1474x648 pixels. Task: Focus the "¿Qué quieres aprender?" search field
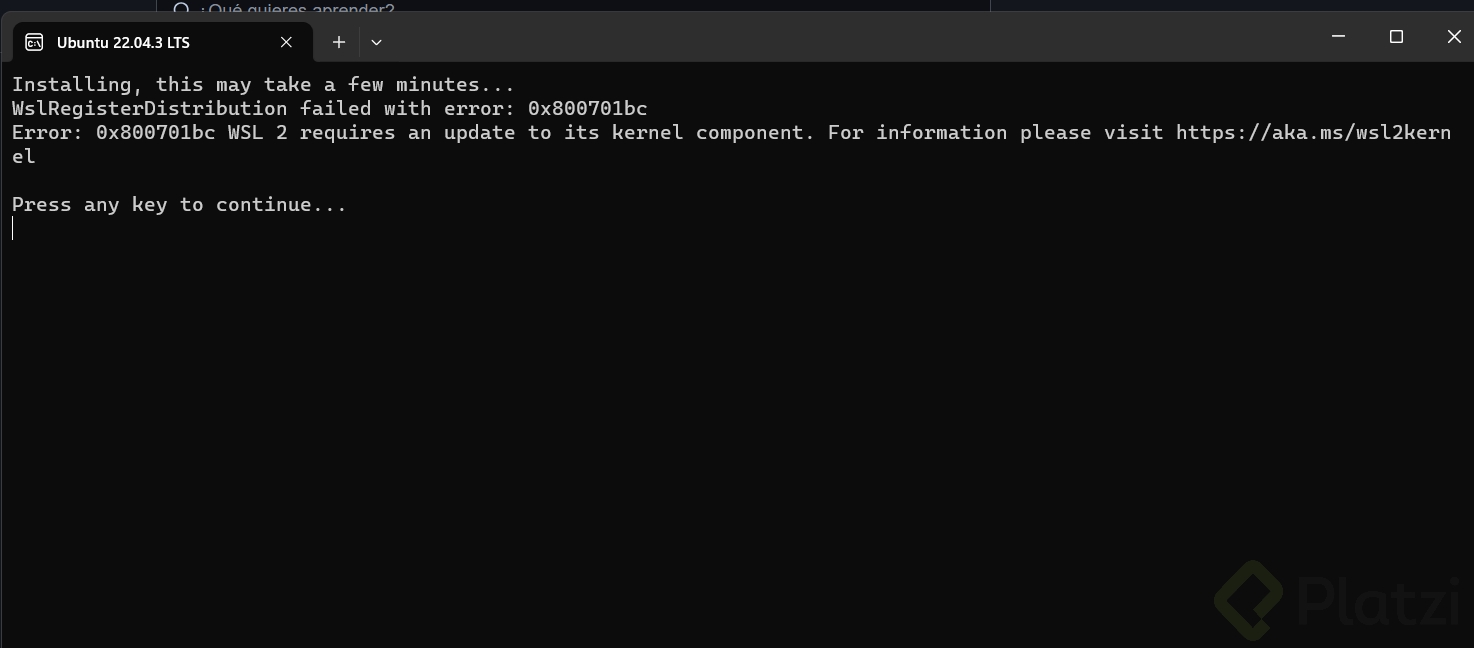[298, 9]
